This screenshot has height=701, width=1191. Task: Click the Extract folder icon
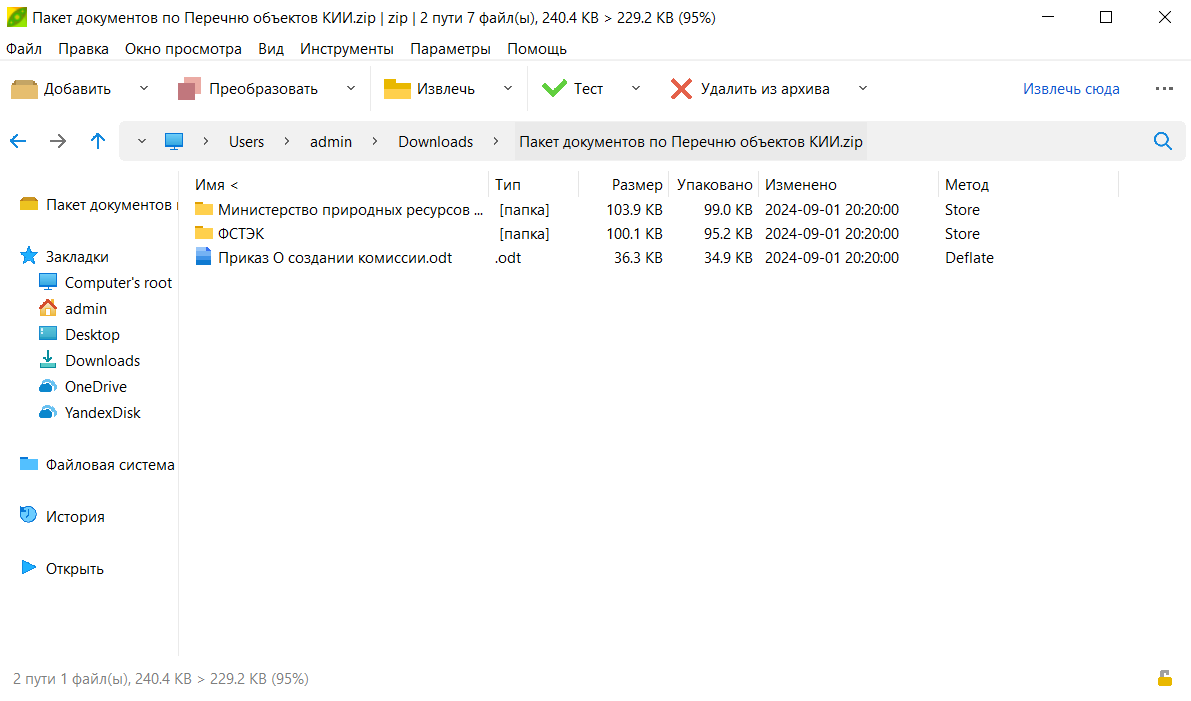point(397,89)
